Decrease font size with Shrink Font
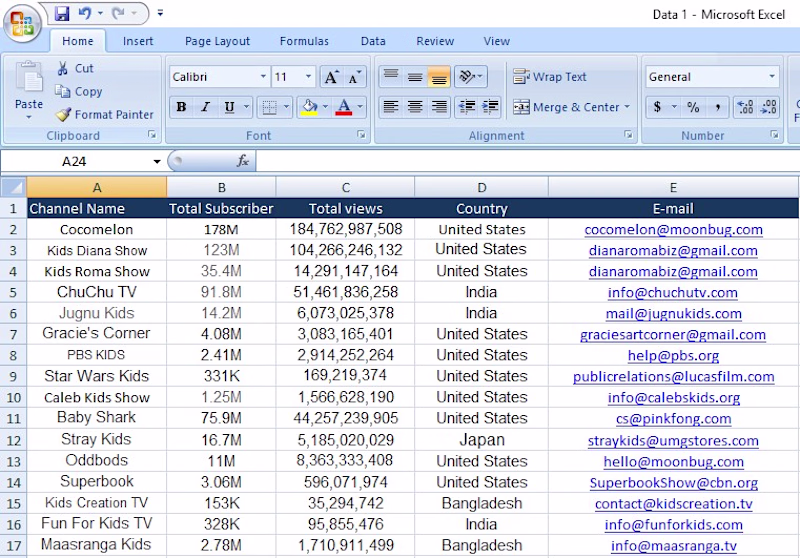 [x=355, y=78]
